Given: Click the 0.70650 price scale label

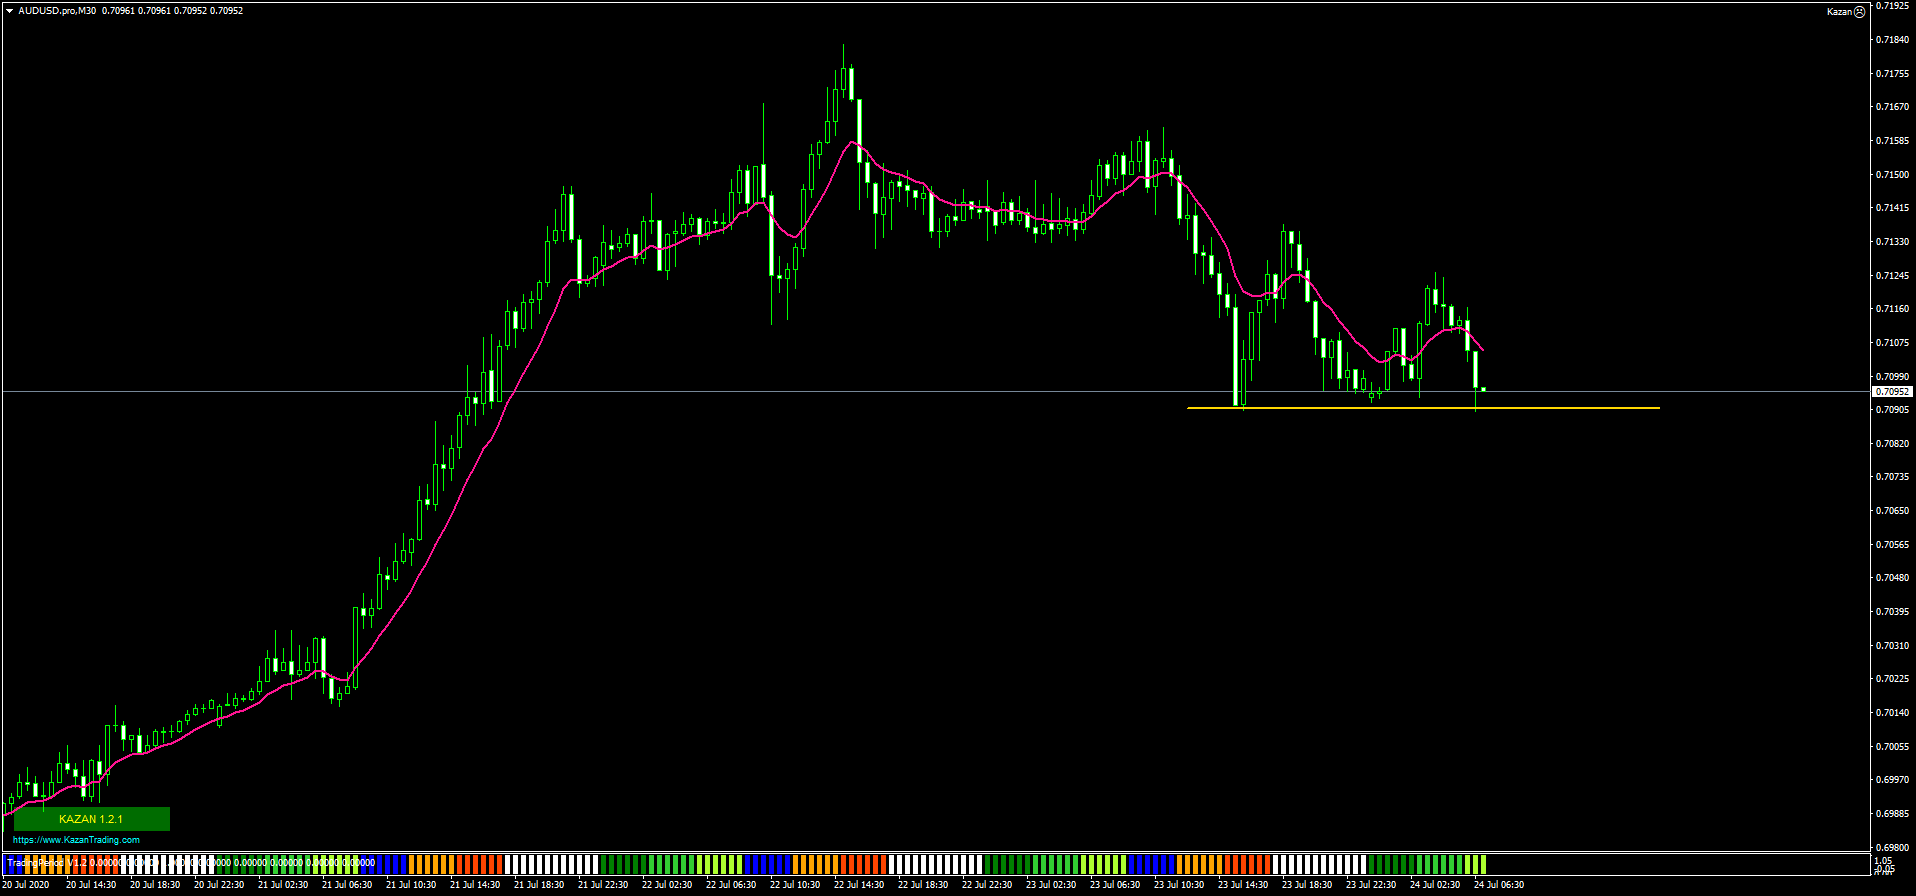Looking at the screenshot, I should click(1894, 511).
